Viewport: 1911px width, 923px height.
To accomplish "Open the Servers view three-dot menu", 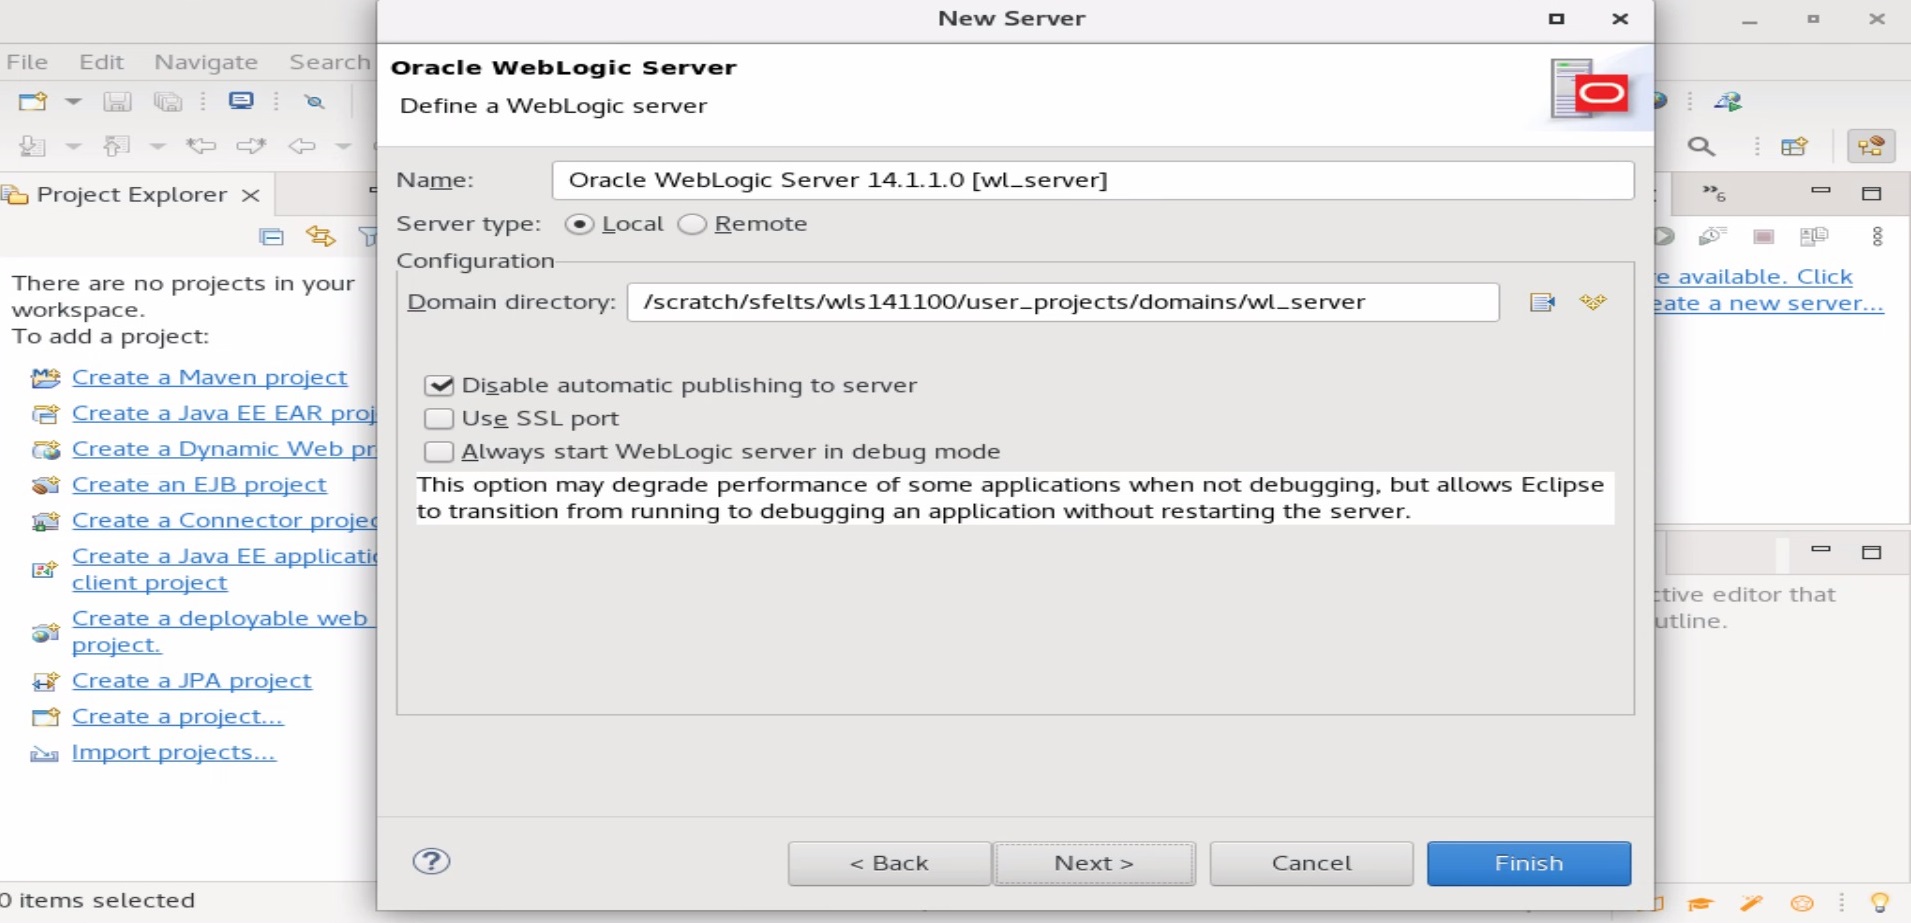I will tap(1877, 236).
